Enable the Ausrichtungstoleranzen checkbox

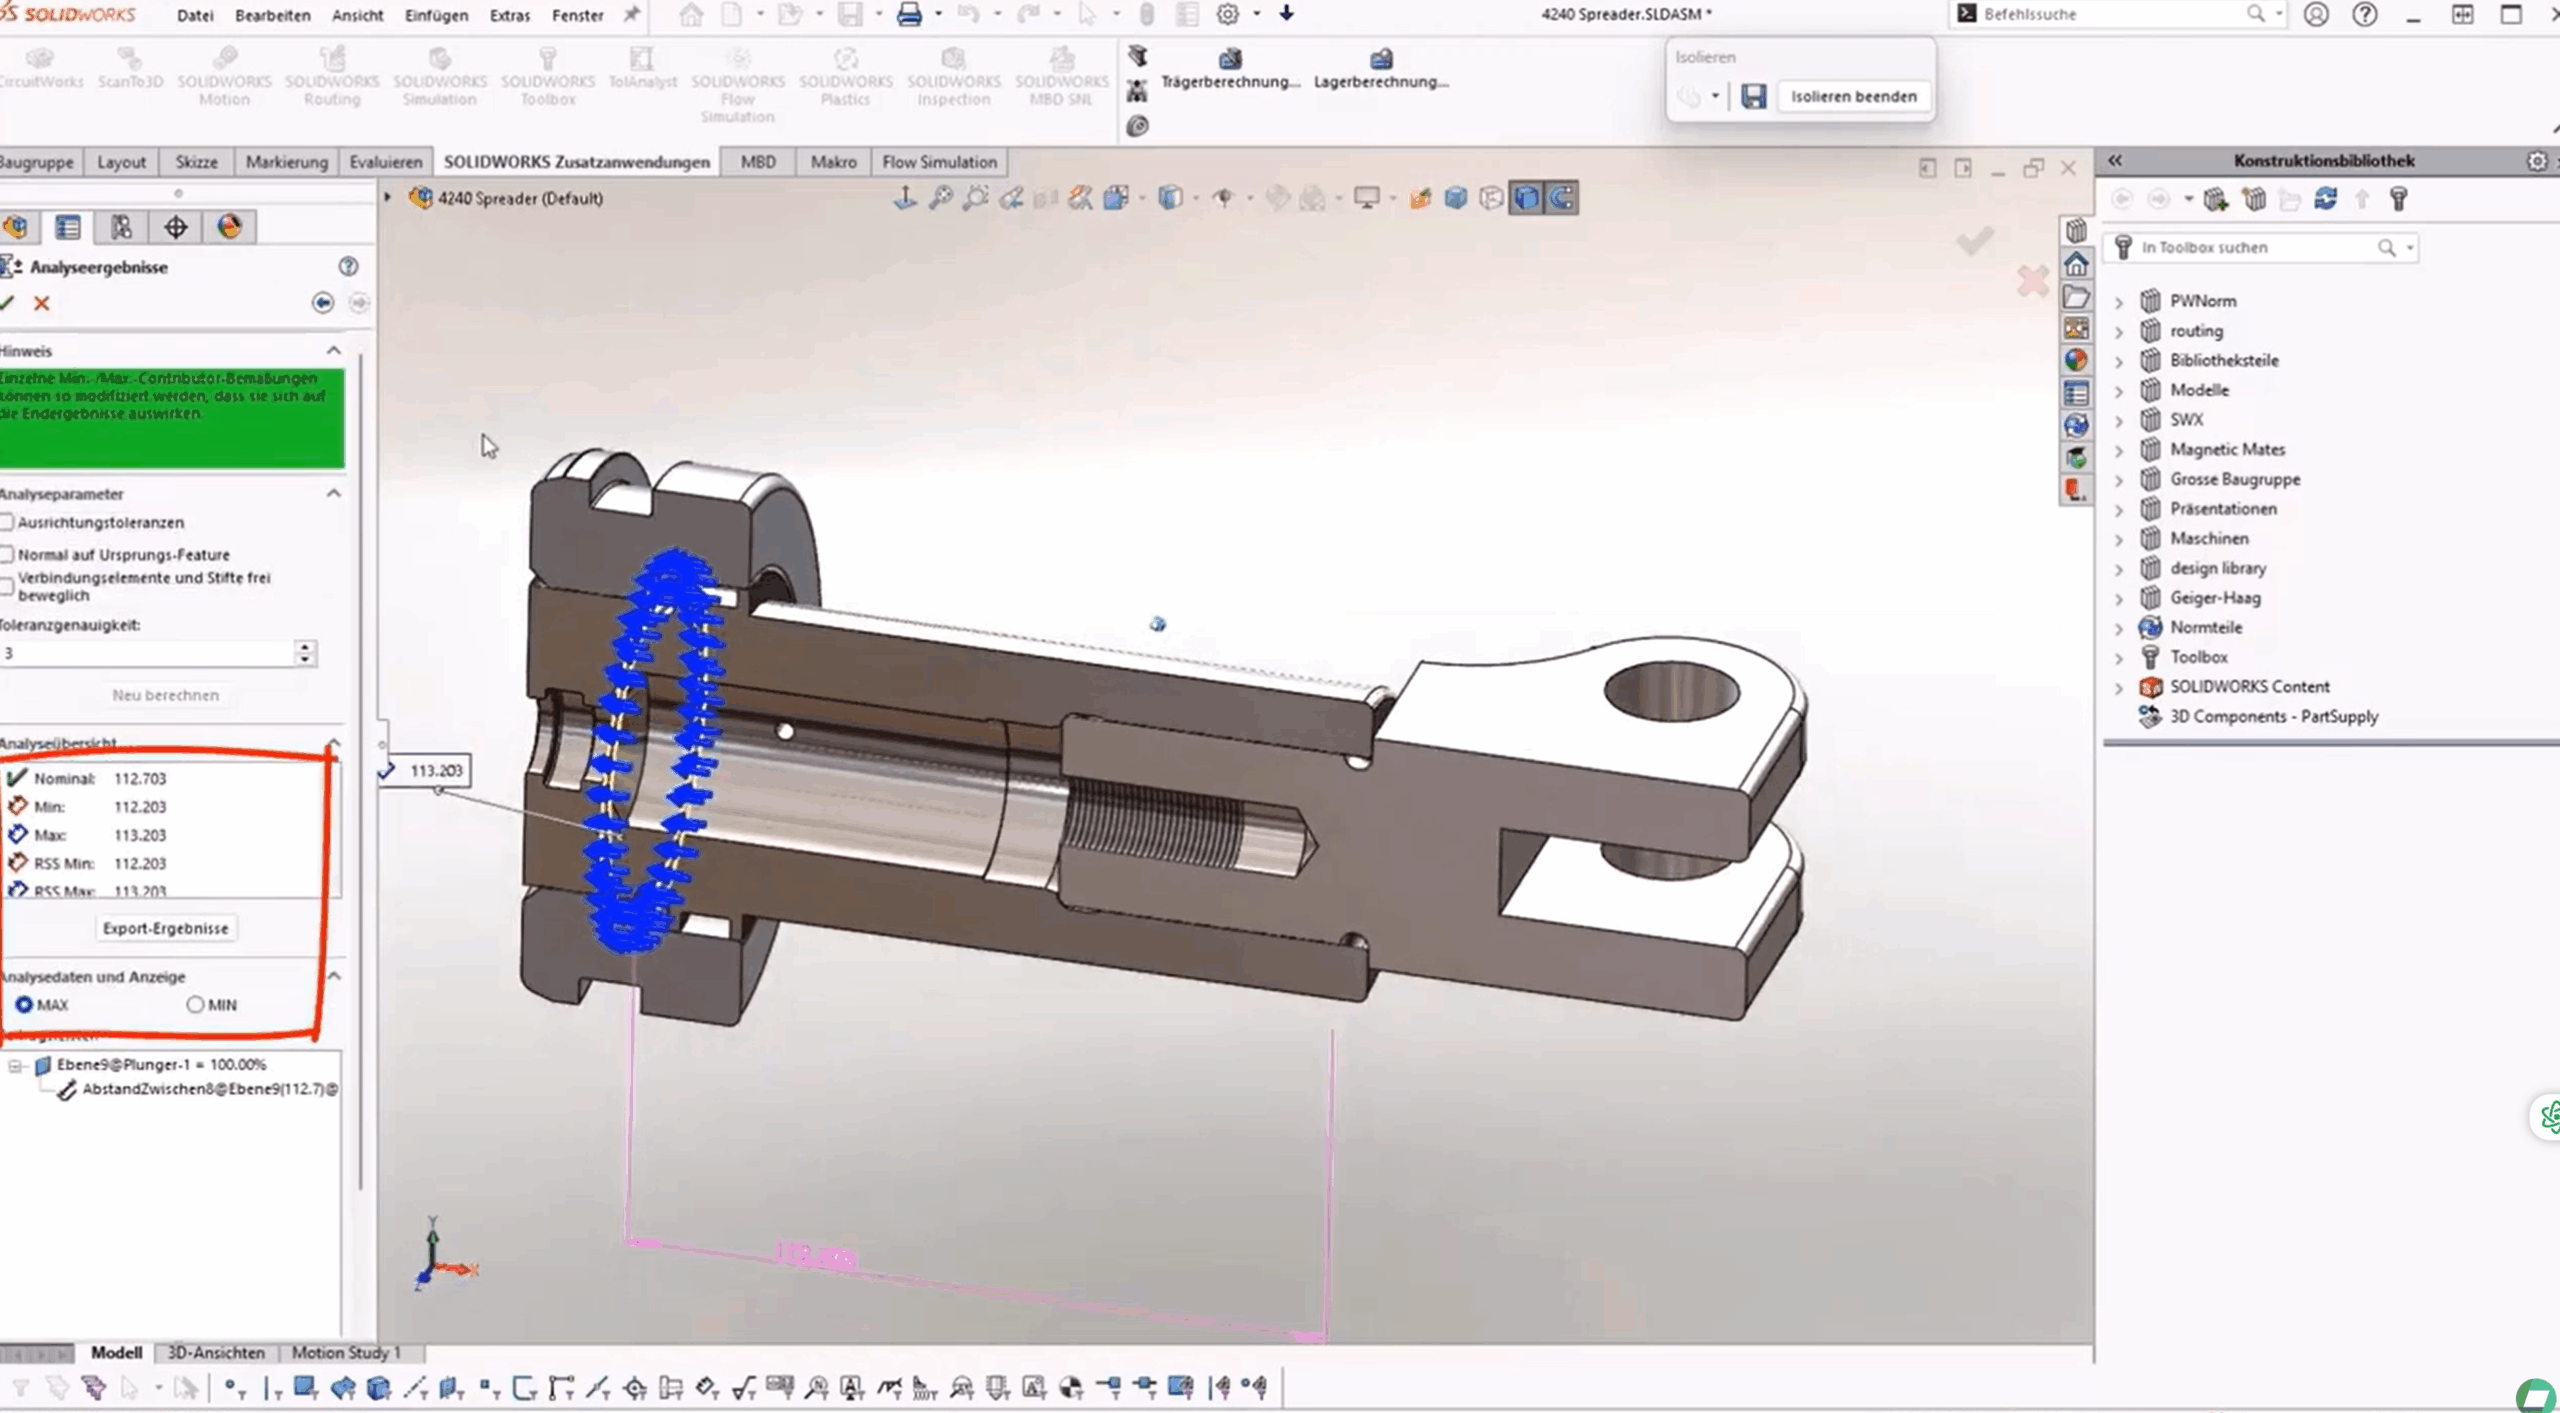tap(8, 522)
